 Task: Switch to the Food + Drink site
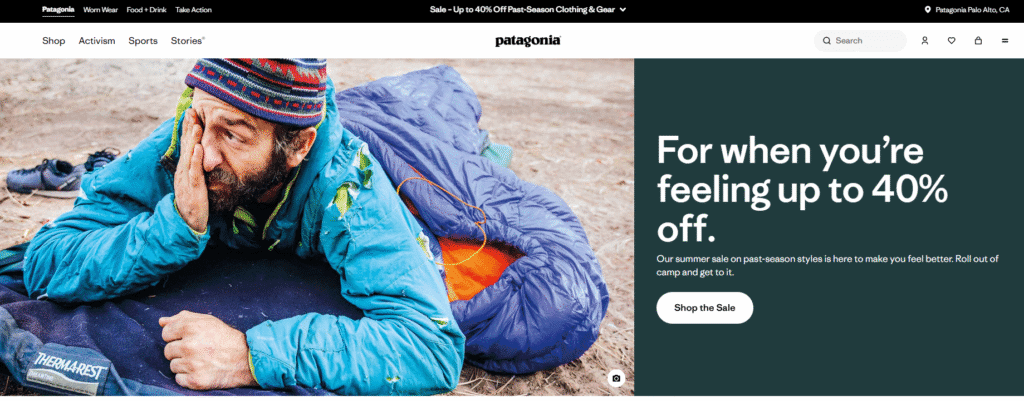pos(146,10)
